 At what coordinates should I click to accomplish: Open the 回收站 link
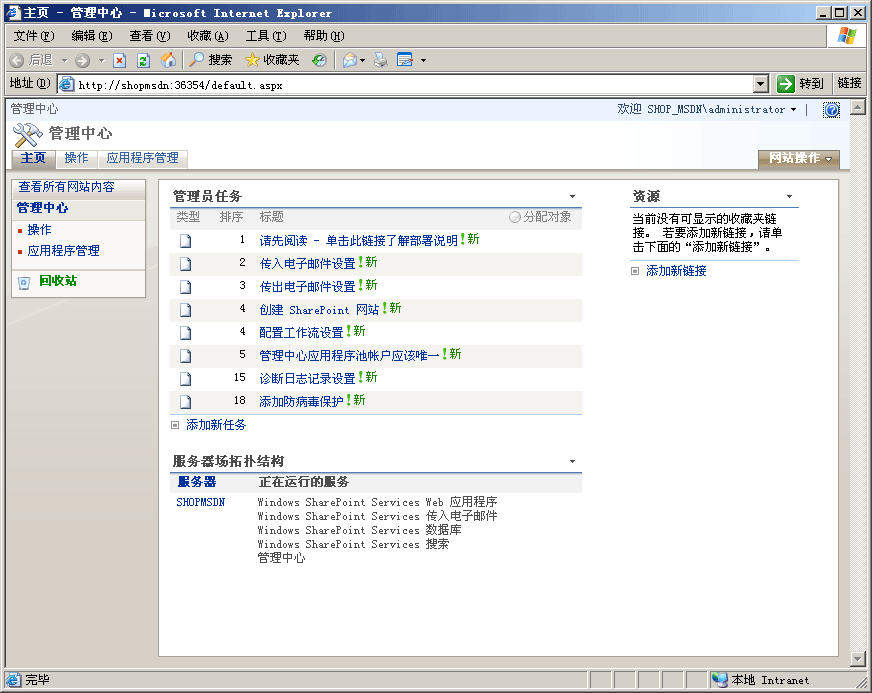click(58, 281)
